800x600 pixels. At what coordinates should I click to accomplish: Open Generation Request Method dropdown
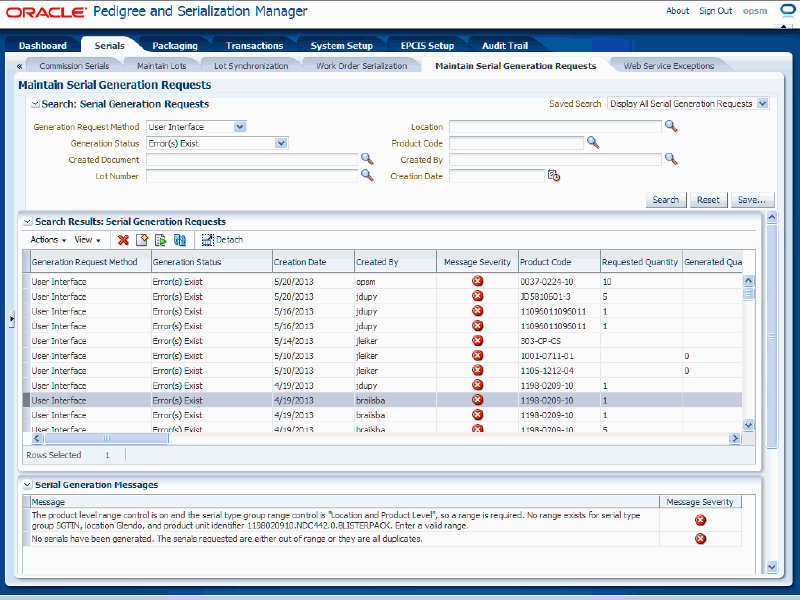pyautogui.click(x=240, y=127)
